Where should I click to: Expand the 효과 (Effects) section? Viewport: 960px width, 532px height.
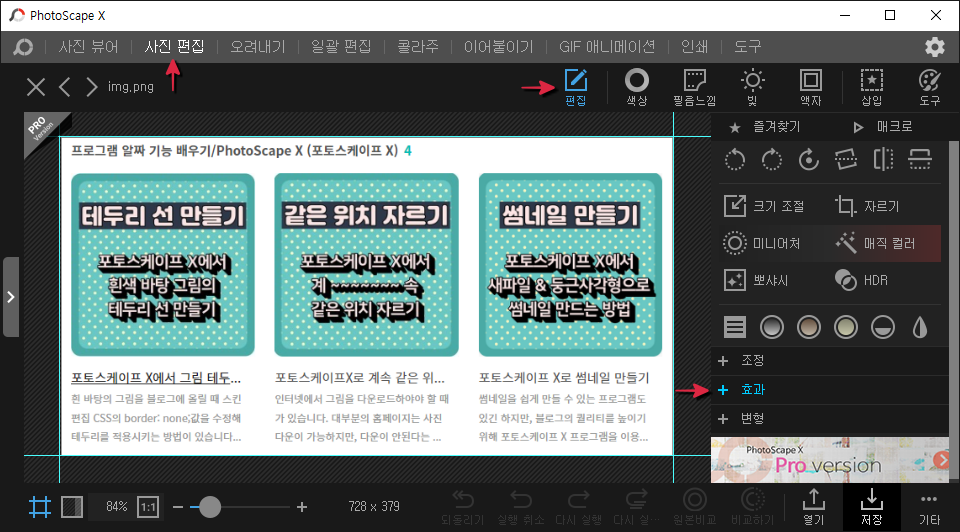coord(830,390)
